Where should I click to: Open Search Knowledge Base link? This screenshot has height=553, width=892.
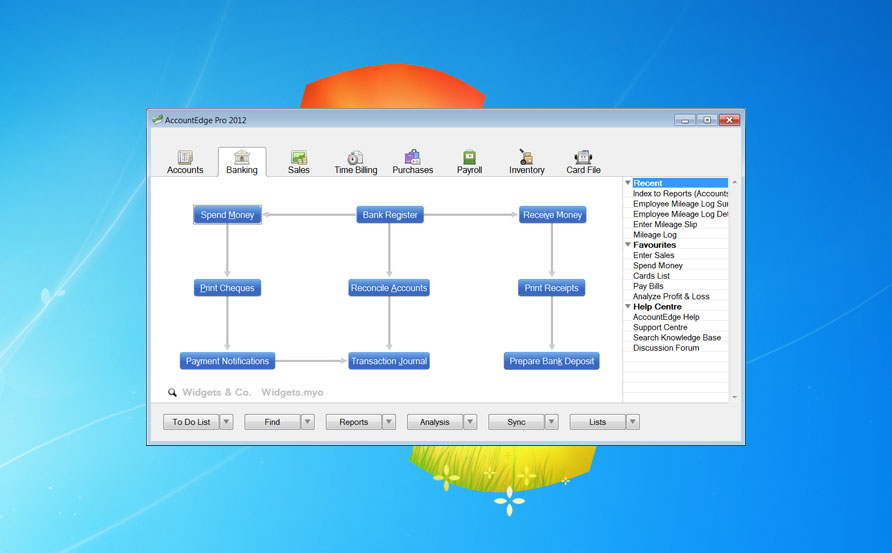tap(677, 337)
